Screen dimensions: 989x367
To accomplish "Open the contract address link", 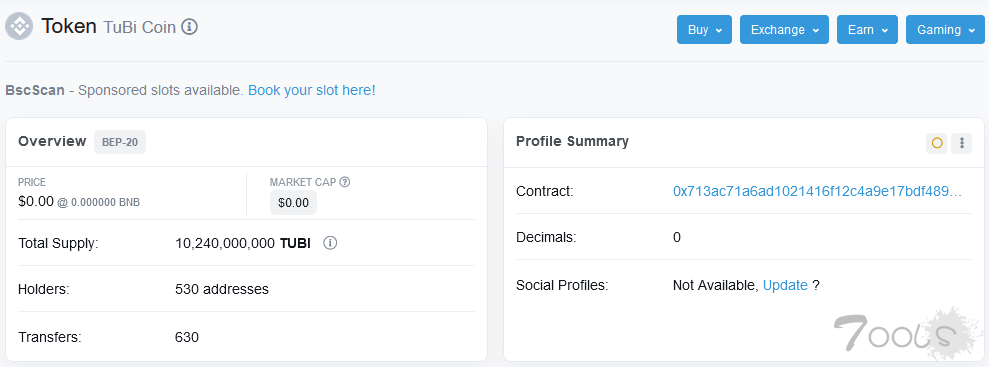I will pos(817,191).
